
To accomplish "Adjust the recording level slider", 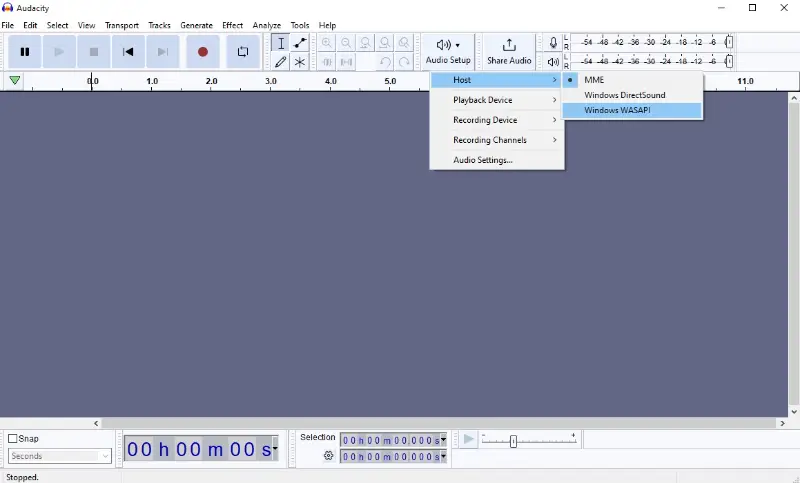I will pos(729,42).
